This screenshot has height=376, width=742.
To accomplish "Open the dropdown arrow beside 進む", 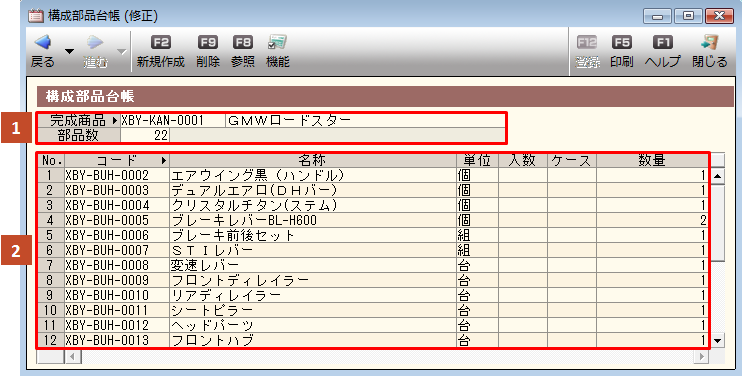I will tap(122, 51).
